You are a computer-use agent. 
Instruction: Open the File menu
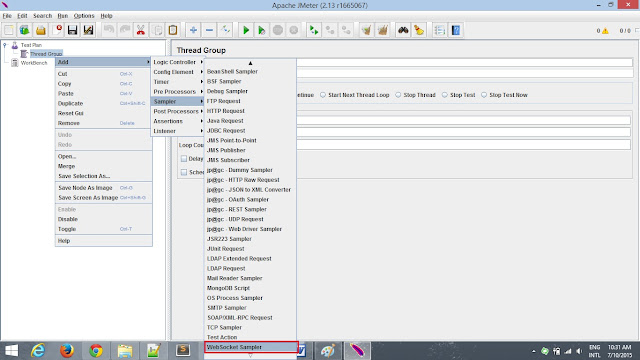coord(7,16)
